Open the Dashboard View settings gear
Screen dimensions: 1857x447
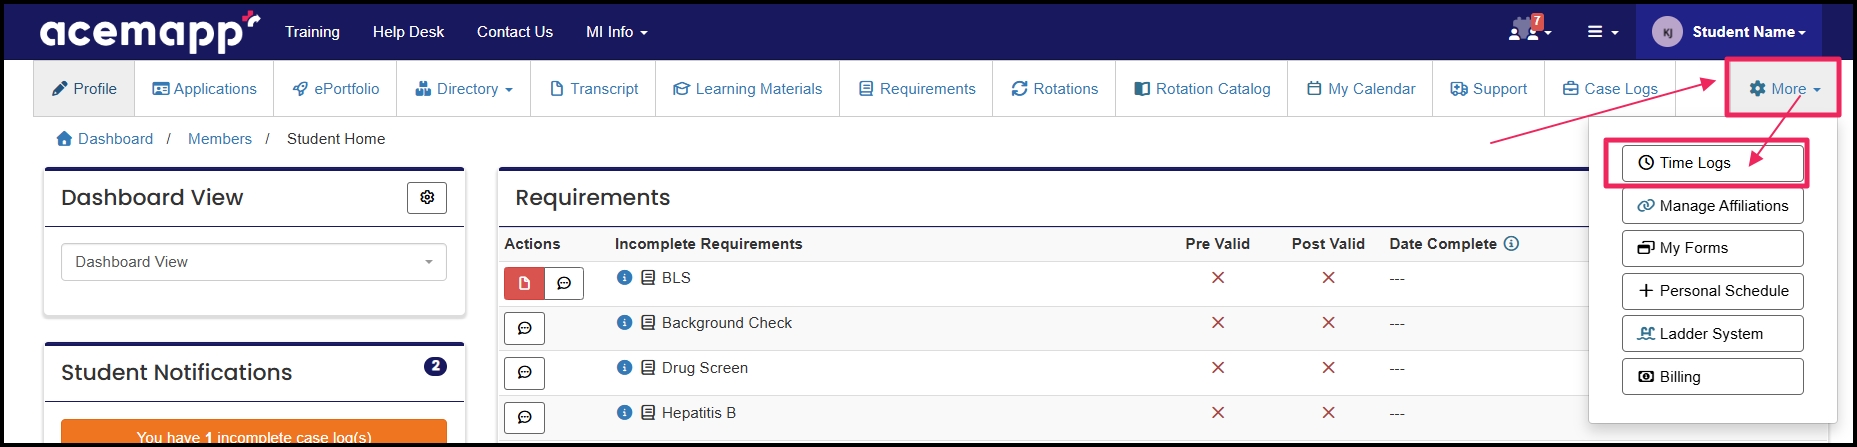point(427,198)
